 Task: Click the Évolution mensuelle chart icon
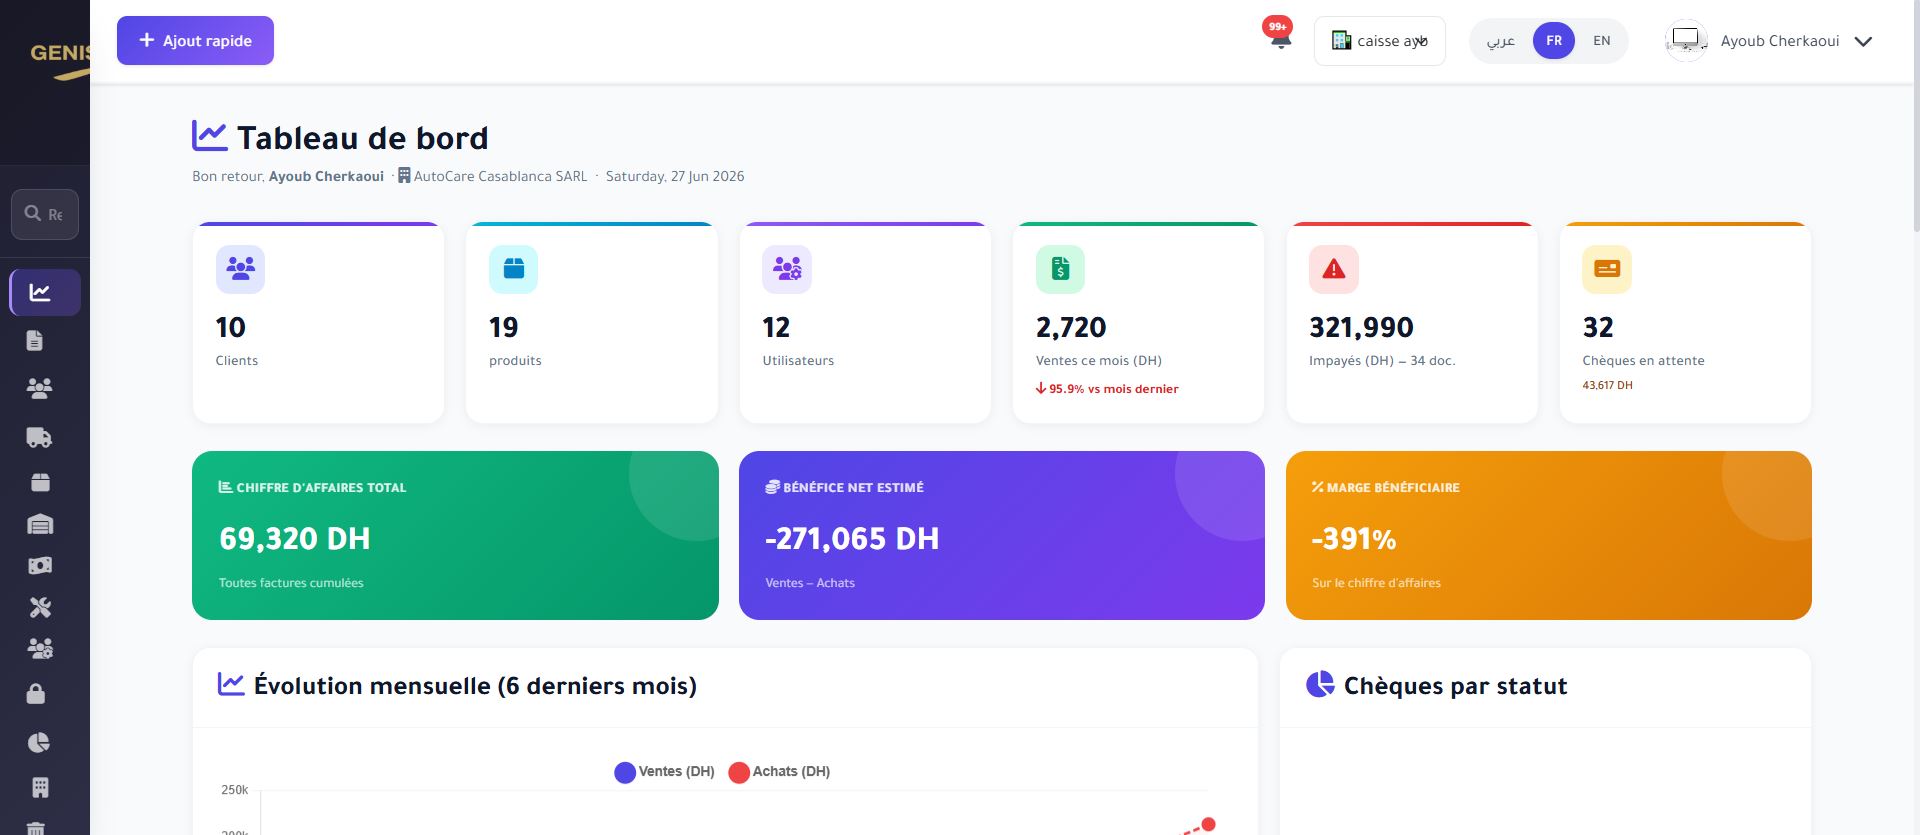[231, 684]
